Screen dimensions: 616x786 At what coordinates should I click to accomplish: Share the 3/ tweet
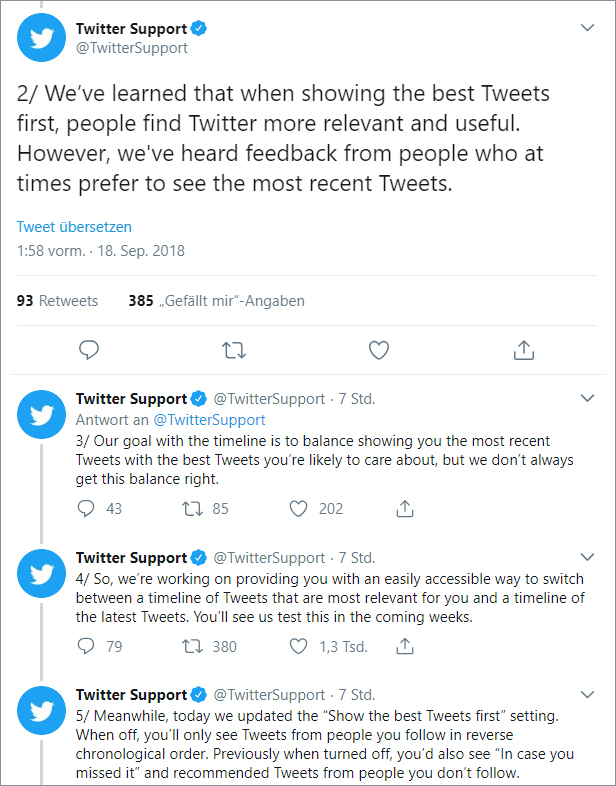tap(404, 508)
